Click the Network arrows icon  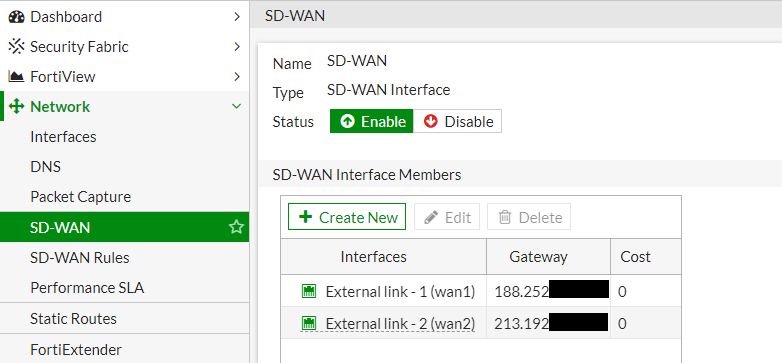click(16, 106)
